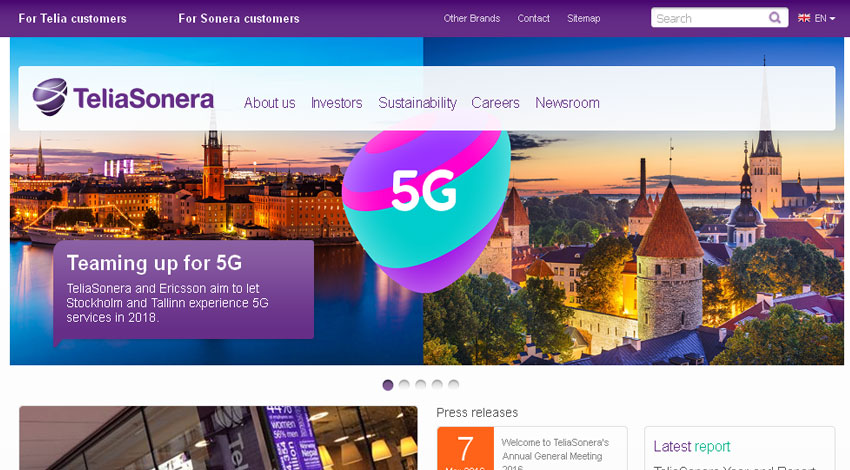Screen dimensions: 850x470
Task: Open the Investors menu
Action: pyautogui.click(x=336, y=102)
